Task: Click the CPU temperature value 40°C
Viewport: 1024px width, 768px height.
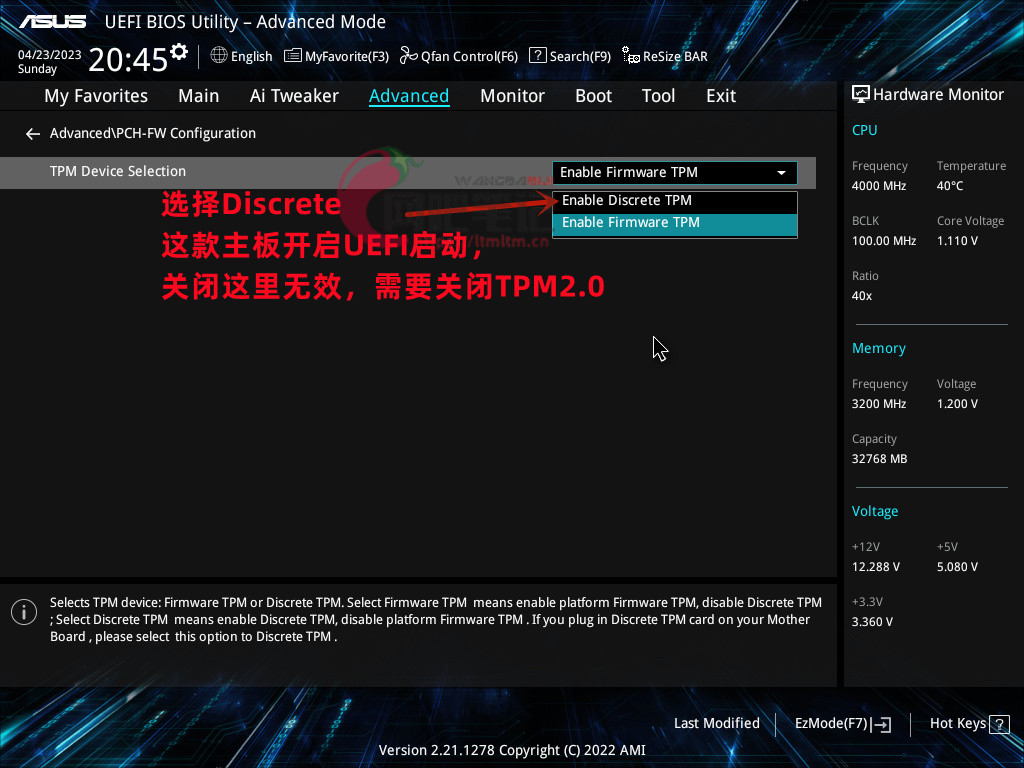Action: (950, 186)
